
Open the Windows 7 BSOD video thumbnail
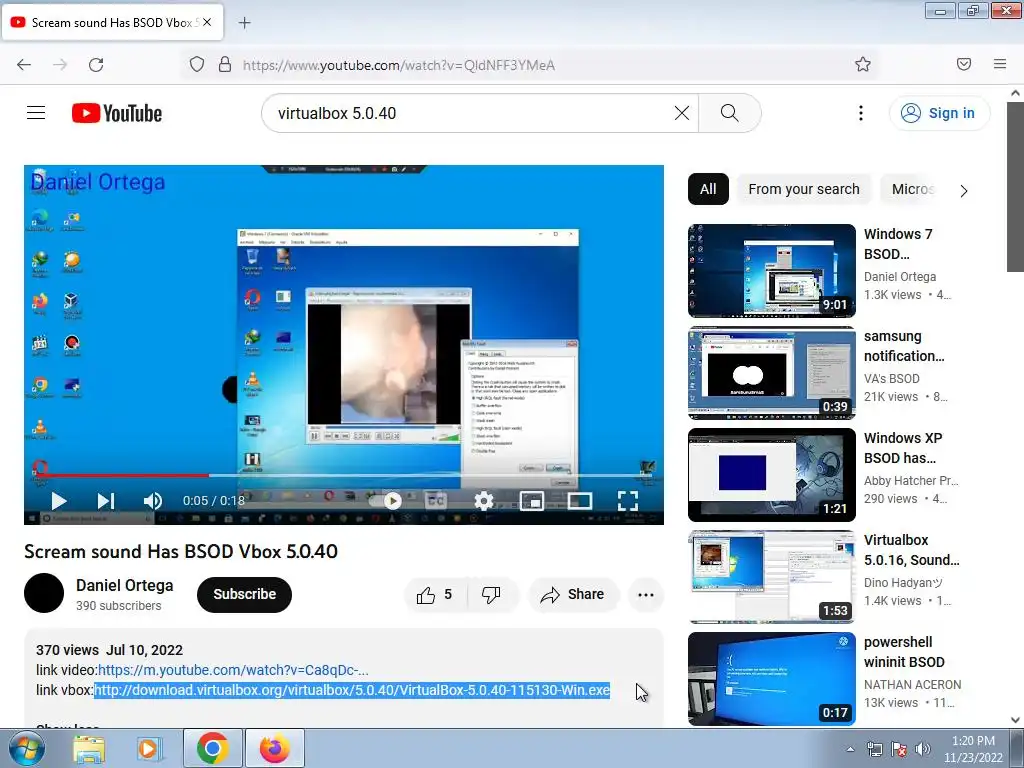point(771,270)
